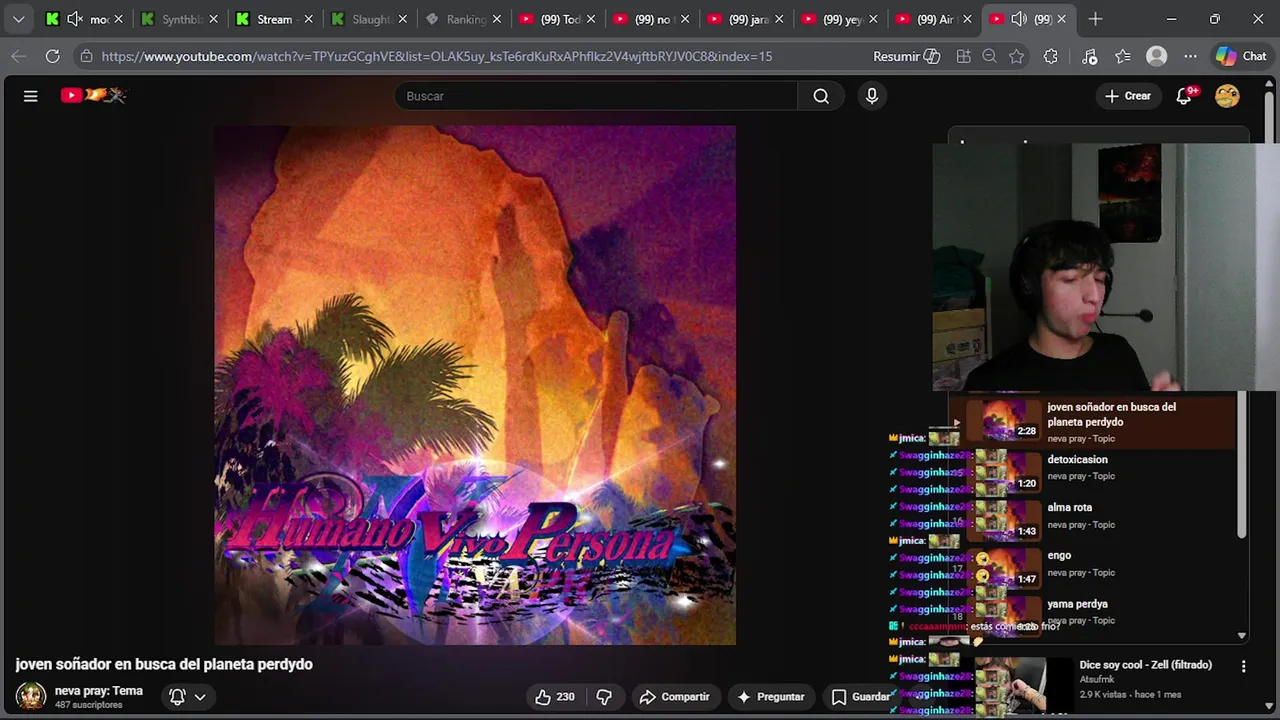Open the app install icon in address bar
1280x720 pixels.
[963, 56]
